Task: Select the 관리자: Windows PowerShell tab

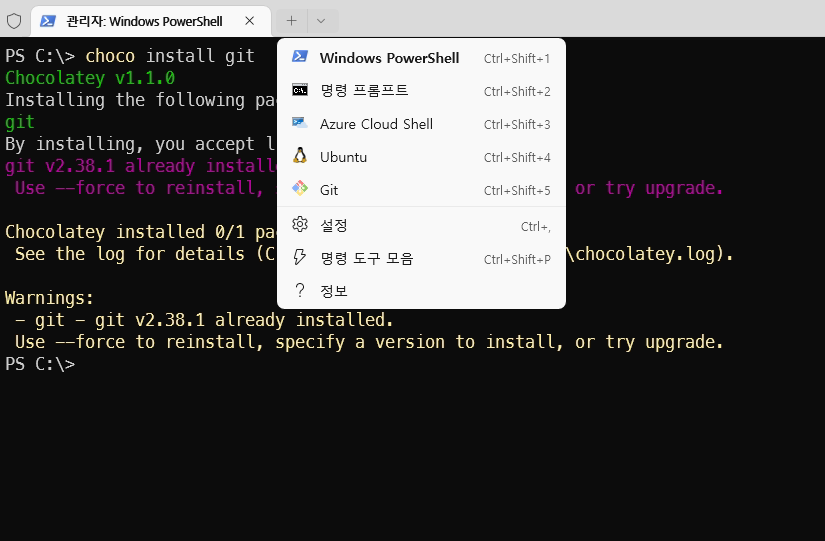Action: [151, 21]
